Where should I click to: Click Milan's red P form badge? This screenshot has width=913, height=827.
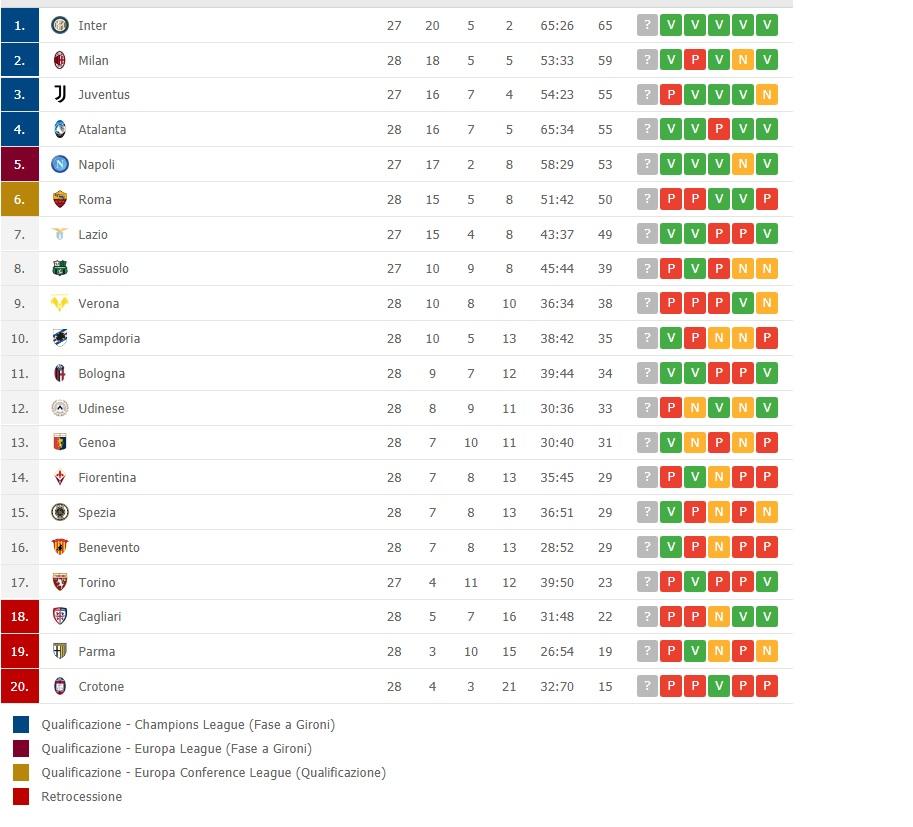coord(695,60)
